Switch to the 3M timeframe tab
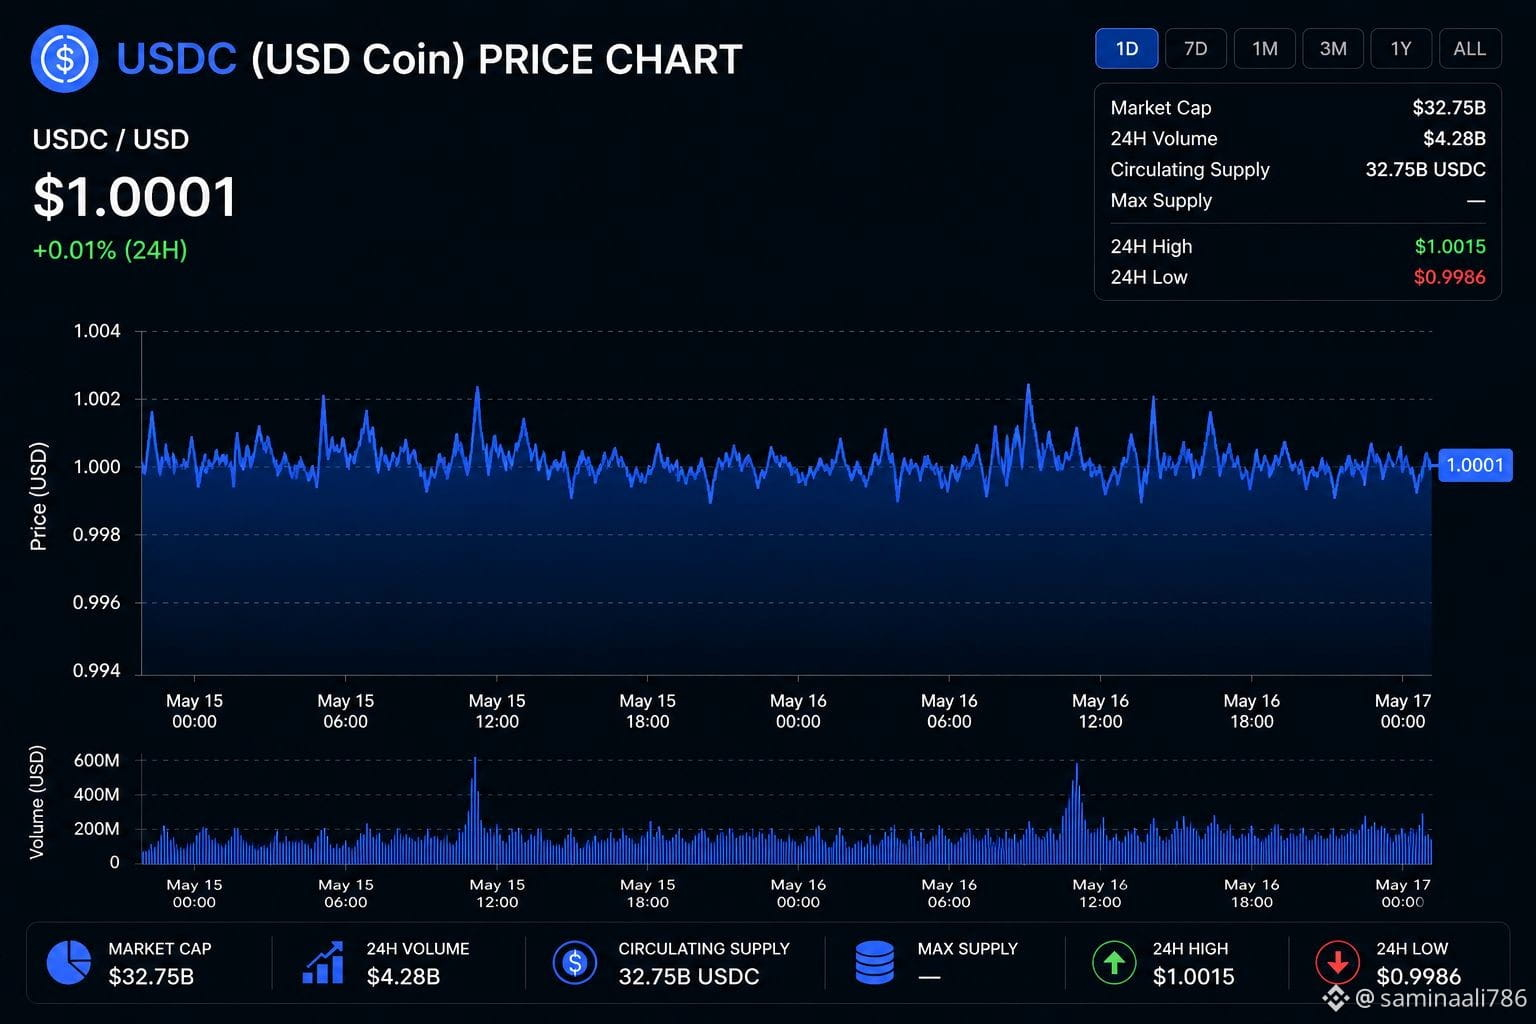 click(x=1333, y=49)
